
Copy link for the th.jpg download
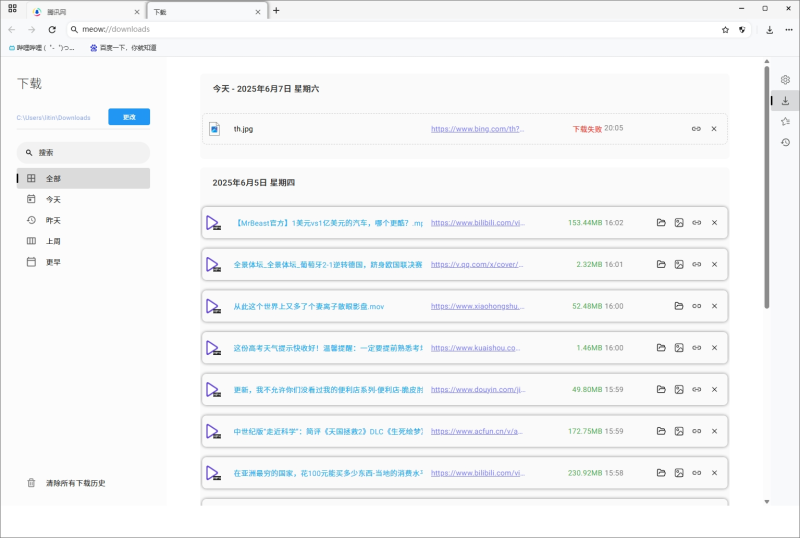point(696,129)
